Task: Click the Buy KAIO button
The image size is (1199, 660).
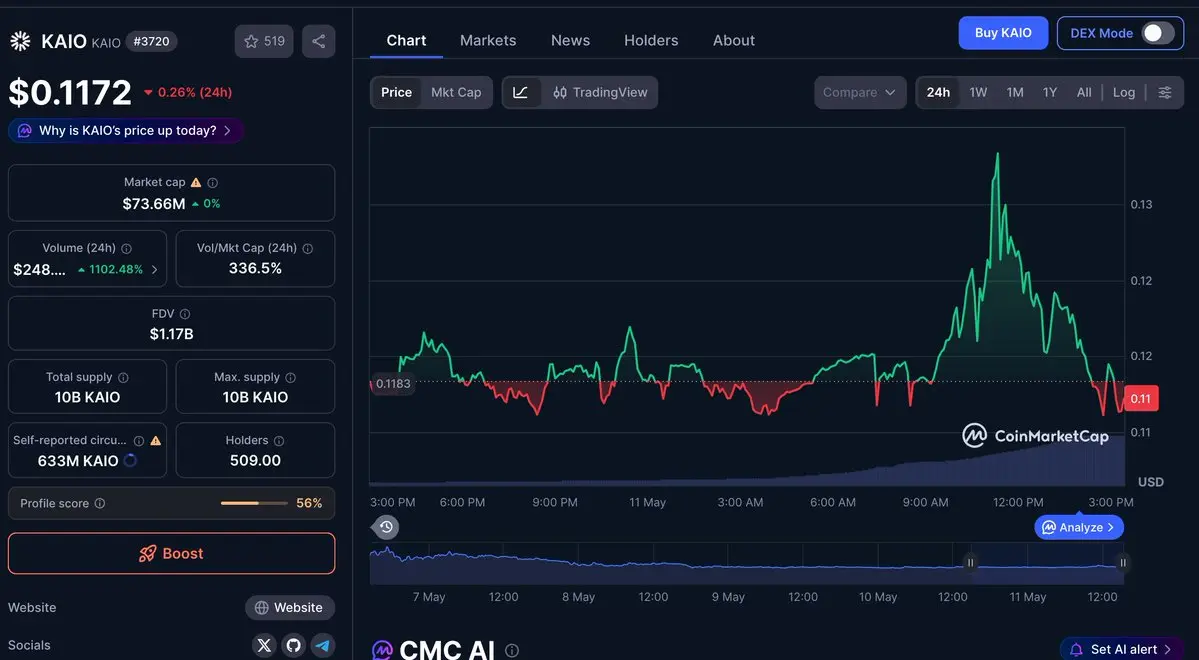Action: coord(1002,33)
